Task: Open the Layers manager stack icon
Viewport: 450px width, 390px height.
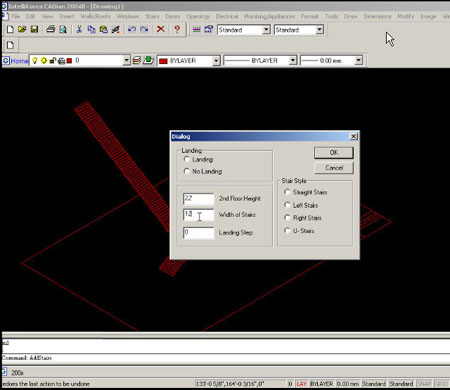Action: tap(137, 61)
